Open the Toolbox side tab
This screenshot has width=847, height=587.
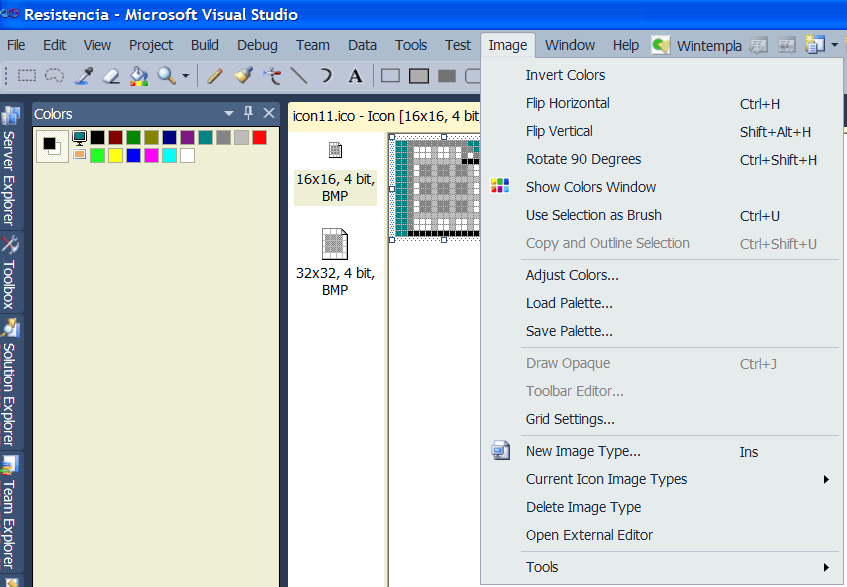(10, 272)
